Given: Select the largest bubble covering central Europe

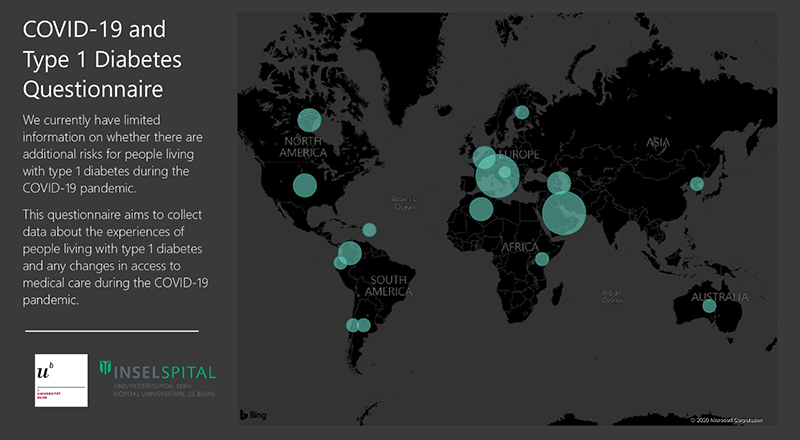Looking at the screenshot, I should tap(497, 176).
